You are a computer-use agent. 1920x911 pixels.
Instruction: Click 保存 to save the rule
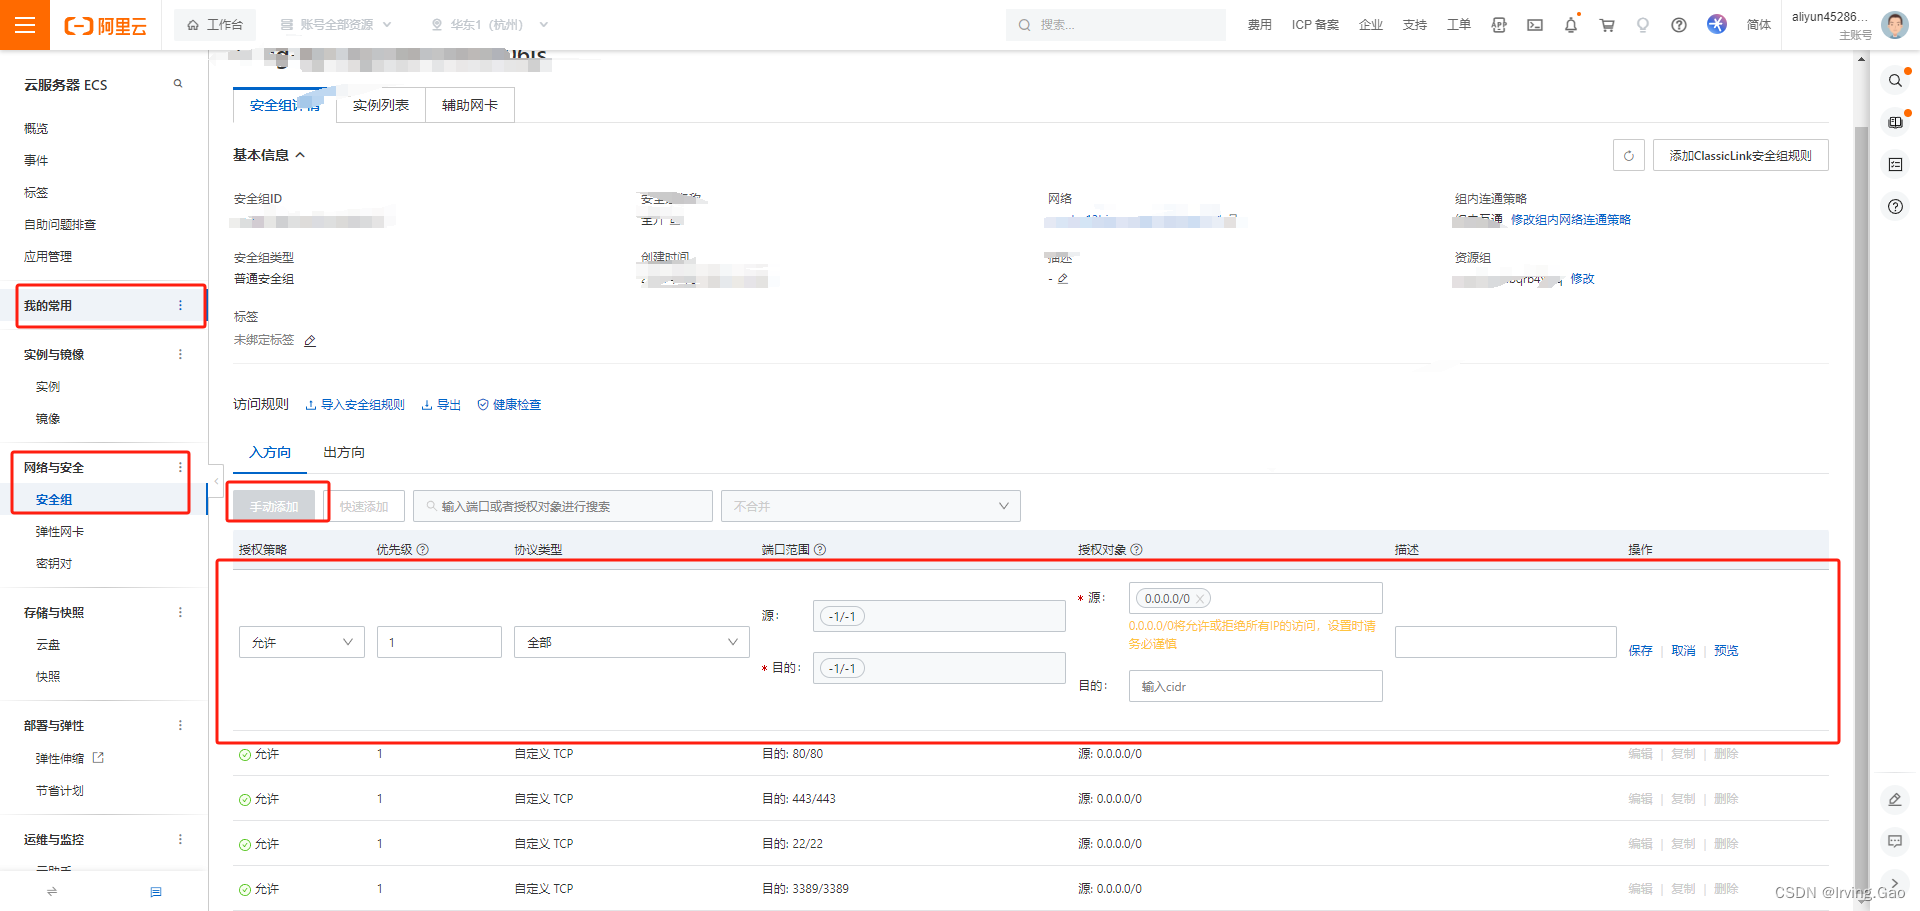[1640, 650]
